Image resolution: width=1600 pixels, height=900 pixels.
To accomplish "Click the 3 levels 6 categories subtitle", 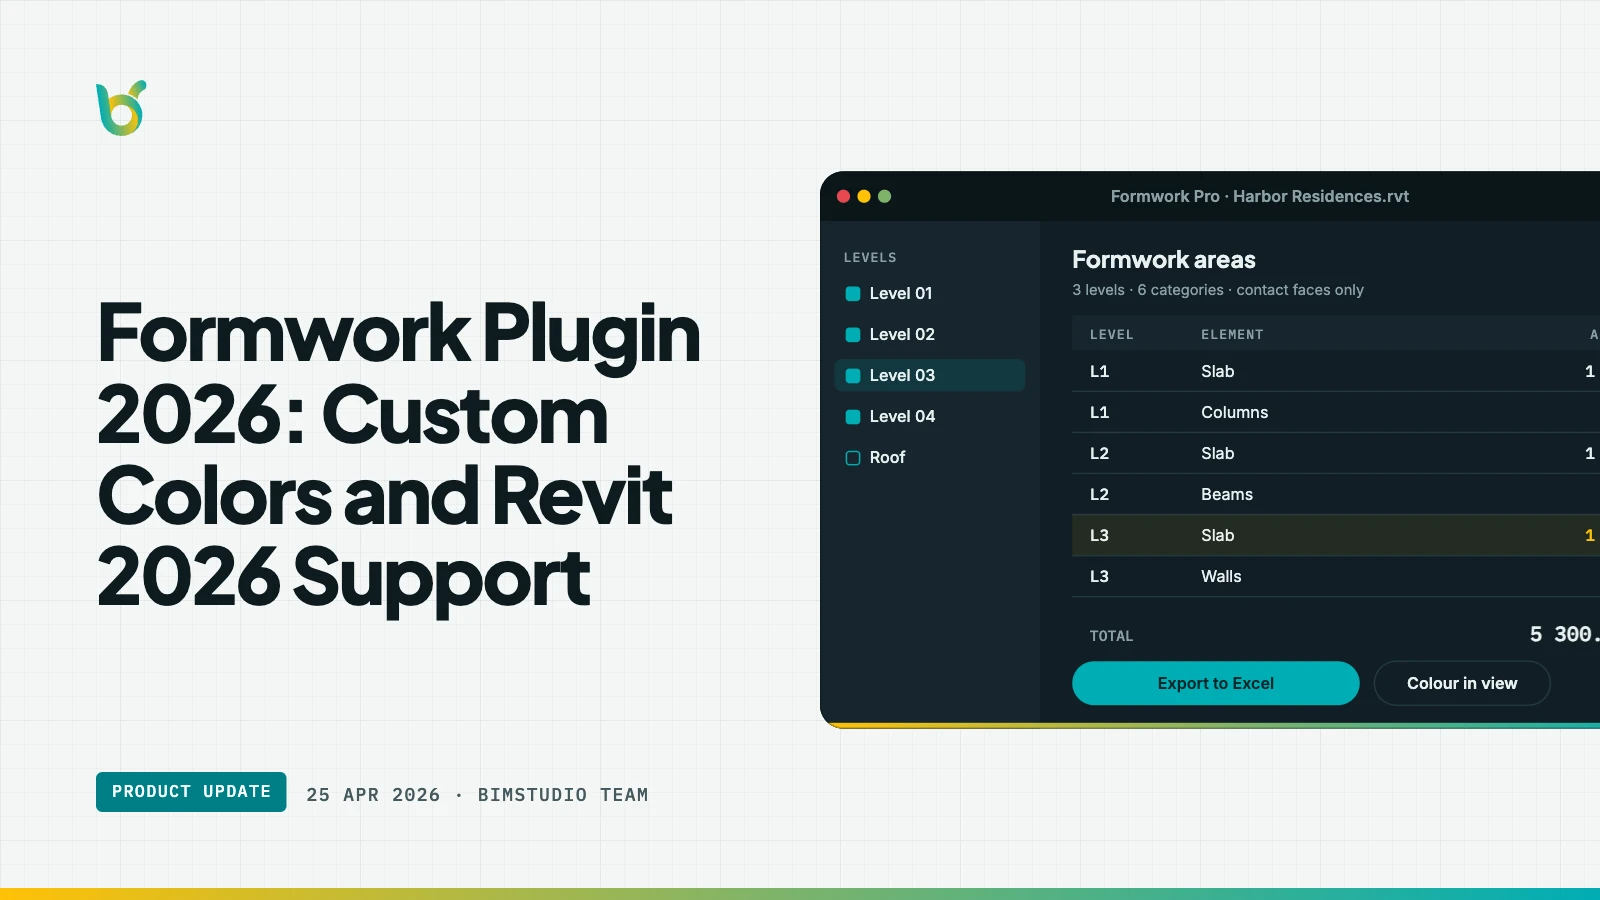I will click(x=1217, y=290).
